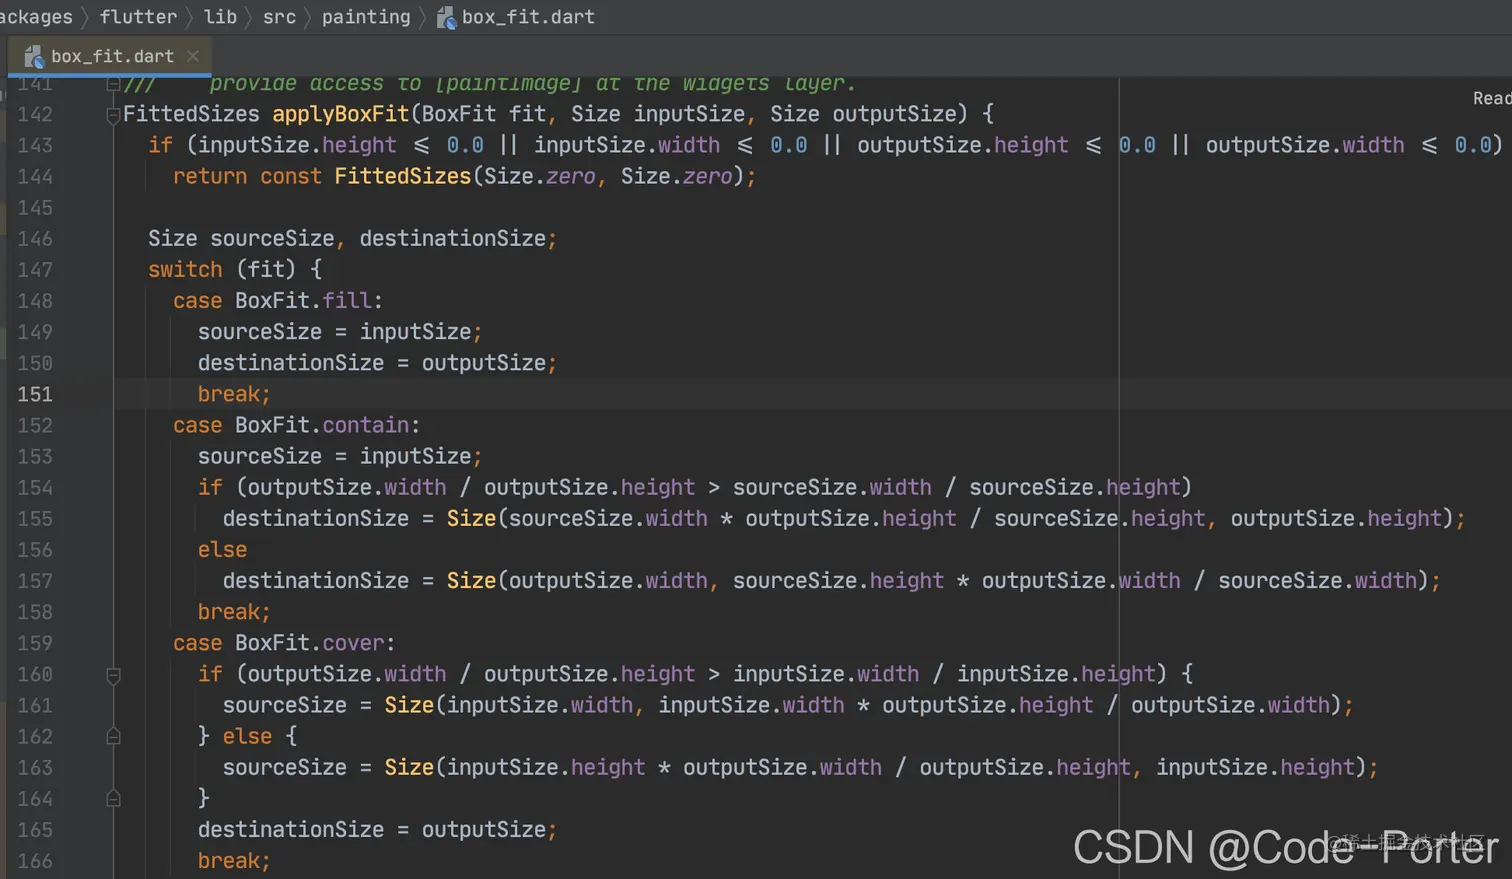Click line number 142 in the gutter
This screenshot has height=879, width=1512.
35,114
